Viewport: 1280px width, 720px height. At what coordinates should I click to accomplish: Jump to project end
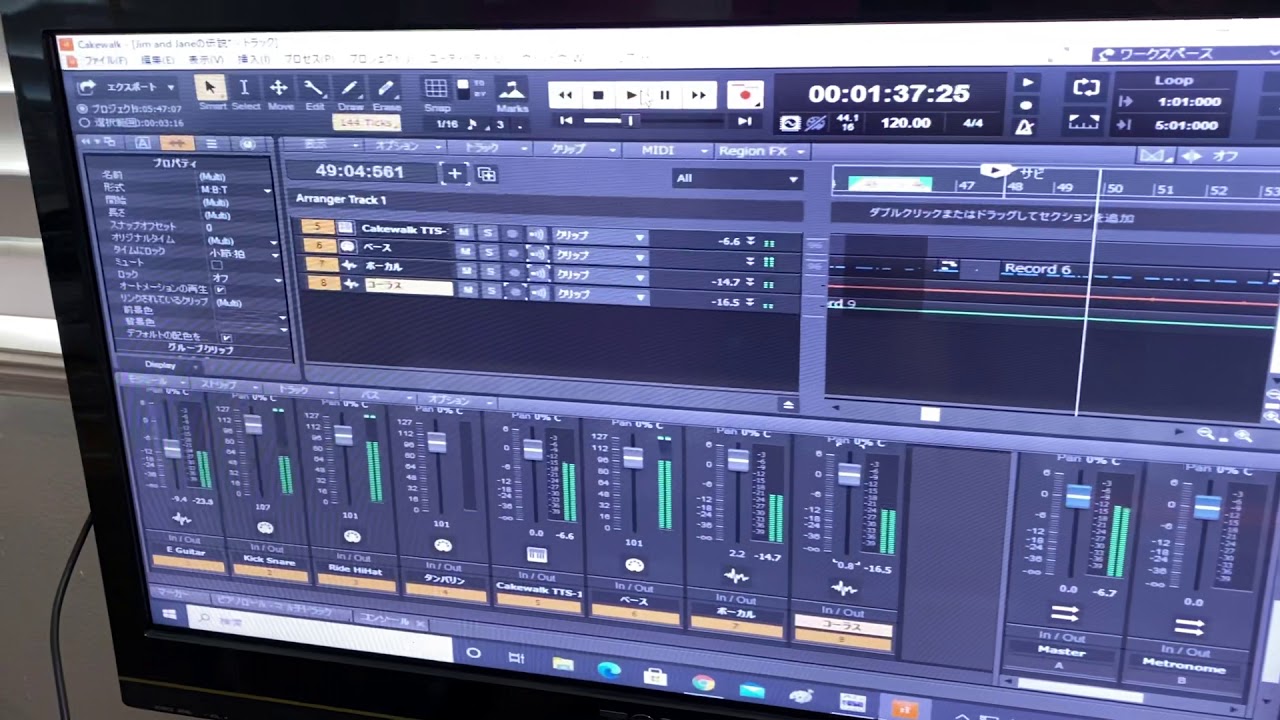(744, 121)
